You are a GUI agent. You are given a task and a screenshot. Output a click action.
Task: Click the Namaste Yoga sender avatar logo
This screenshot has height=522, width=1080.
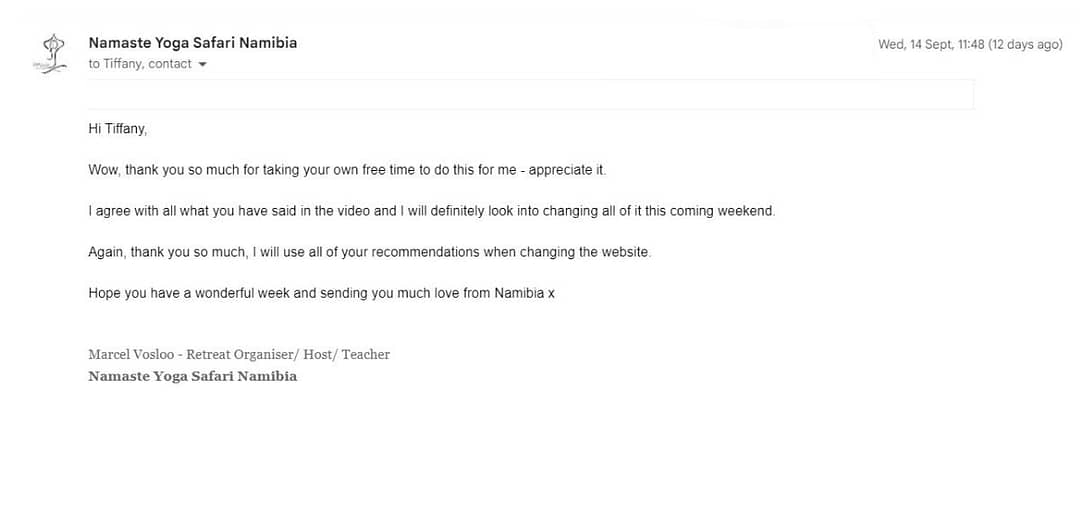(50, 53)
